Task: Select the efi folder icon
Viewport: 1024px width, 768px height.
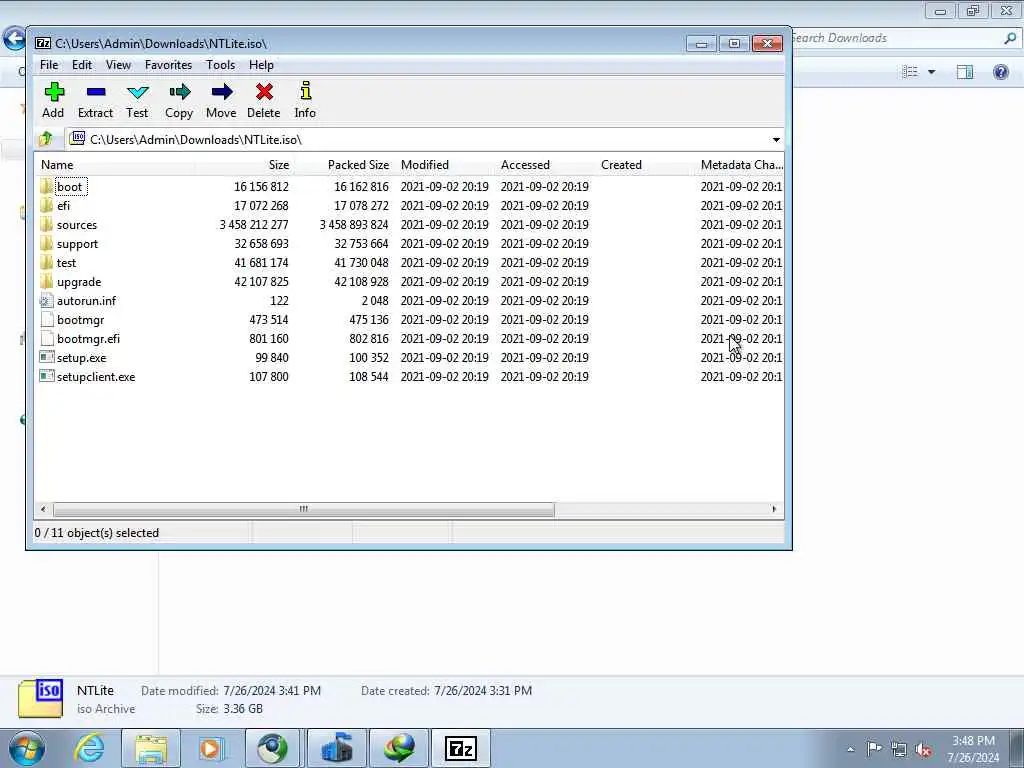Action: (x=46, y=206)
